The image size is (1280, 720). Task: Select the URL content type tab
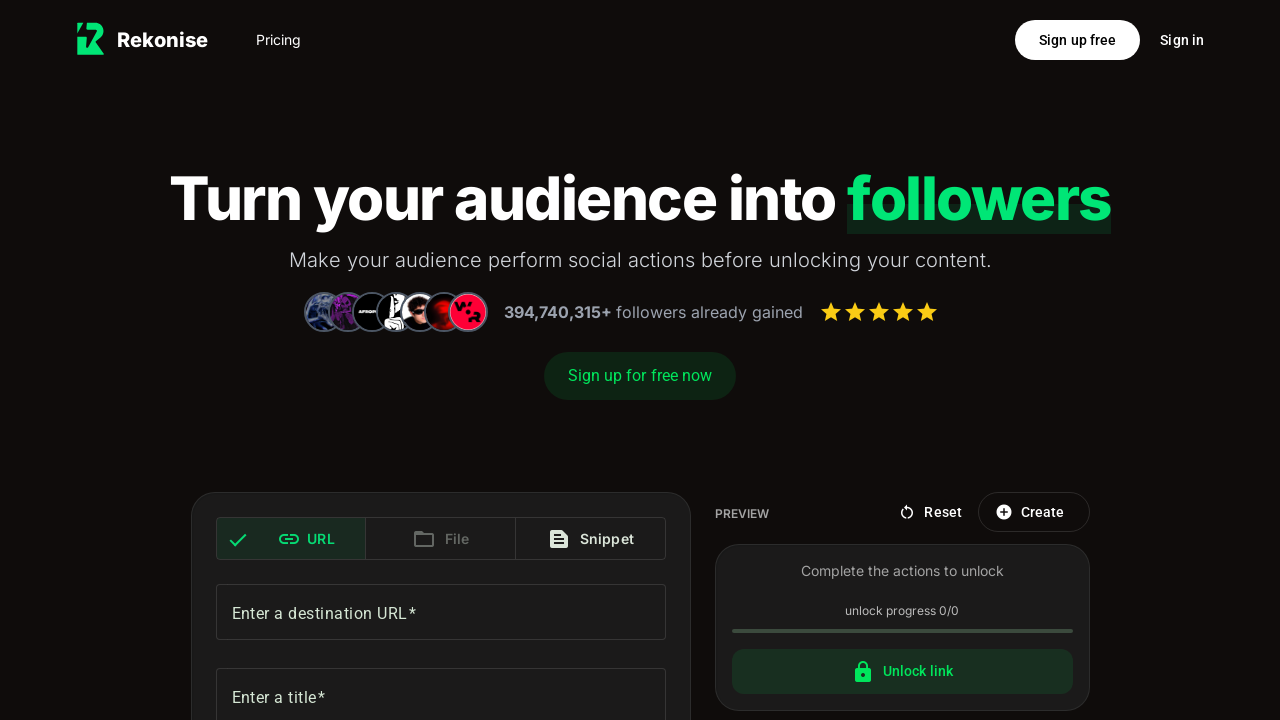pyautogui.click(x=291, y=539)
